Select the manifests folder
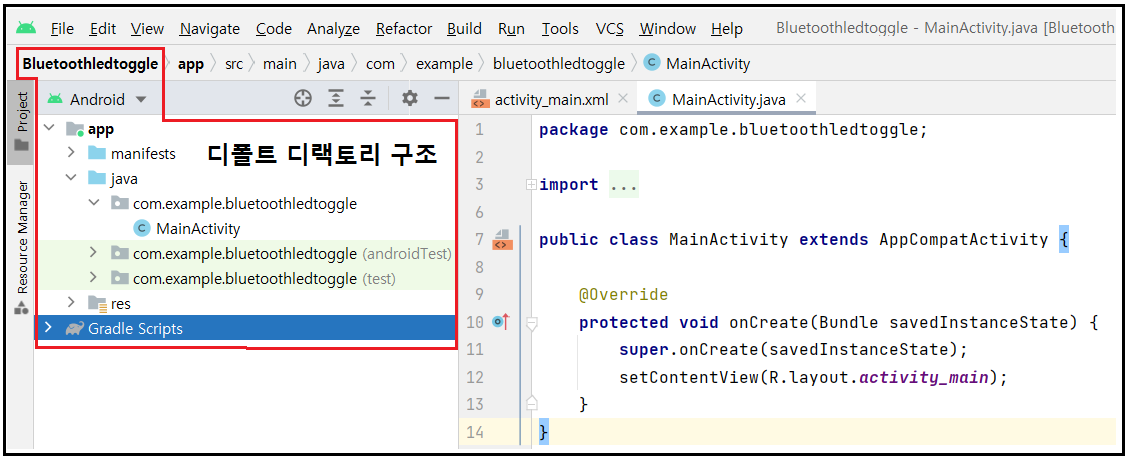Screen dimensions: 1129x461 [143, 153]
